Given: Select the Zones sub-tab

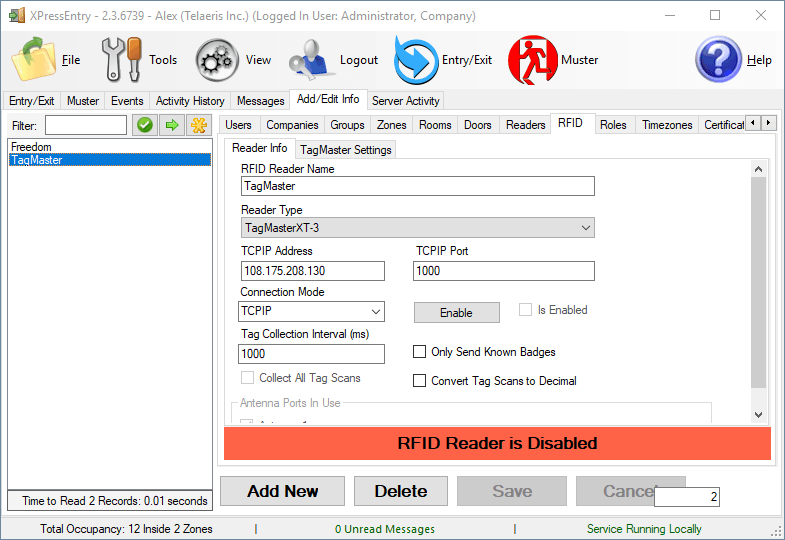Looking at the screenshot, I should tap(391, 125).
